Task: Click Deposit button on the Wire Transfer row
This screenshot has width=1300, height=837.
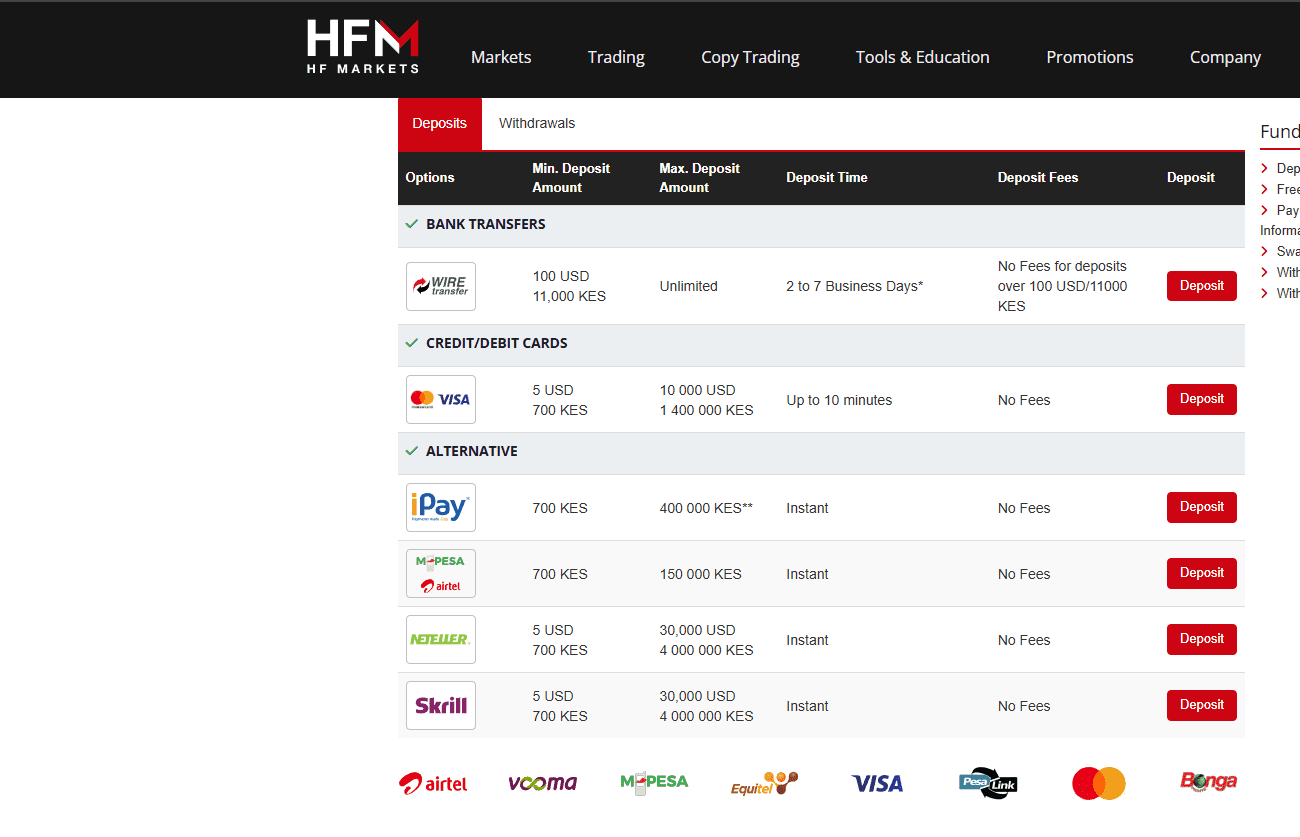Action: [1201, 286]
